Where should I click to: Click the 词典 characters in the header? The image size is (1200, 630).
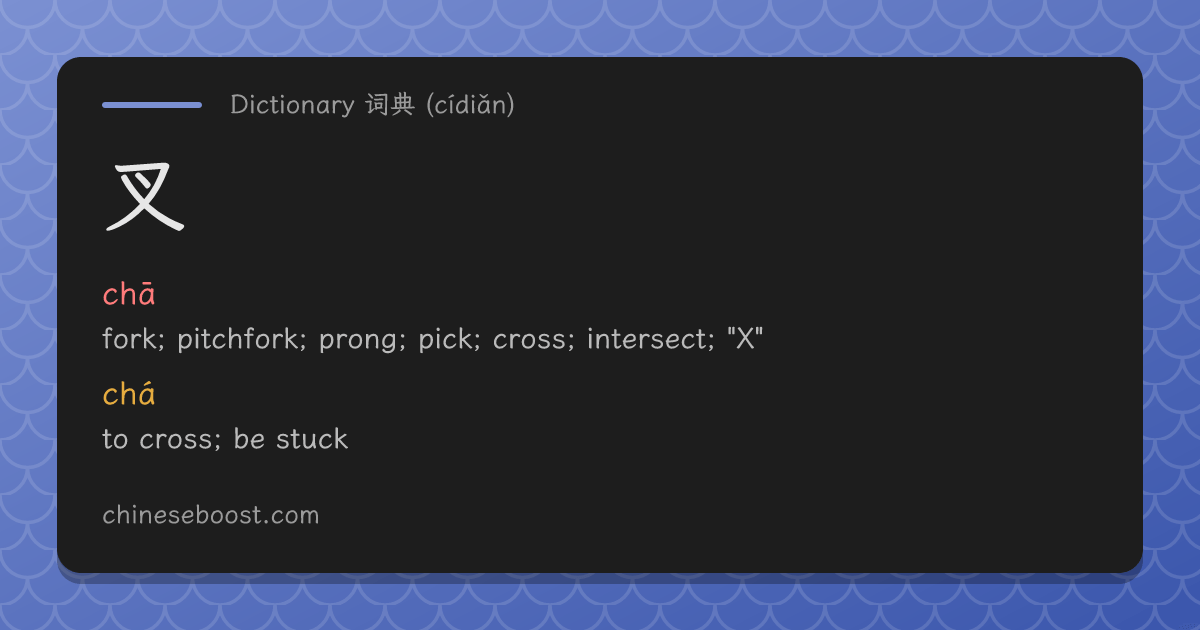pos(390,104)
